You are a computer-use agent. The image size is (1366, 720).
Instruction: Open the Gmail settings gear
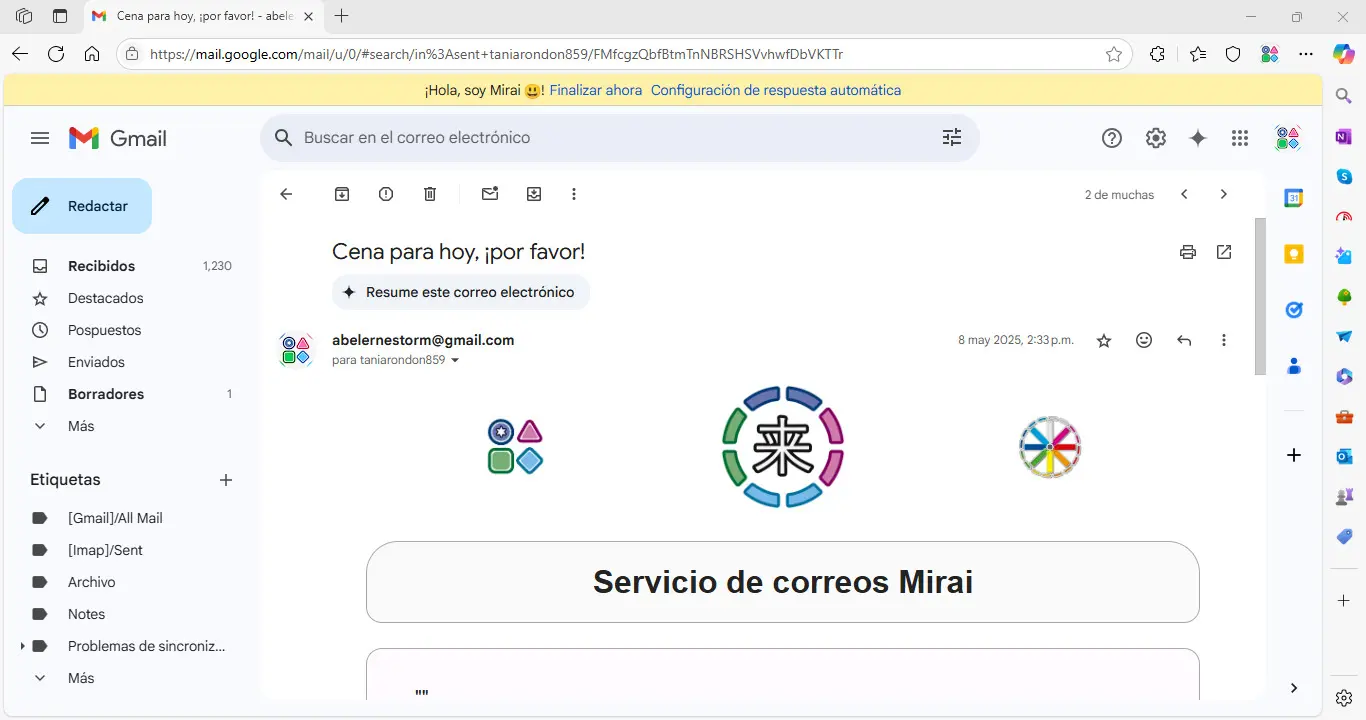click(1155, 137)
